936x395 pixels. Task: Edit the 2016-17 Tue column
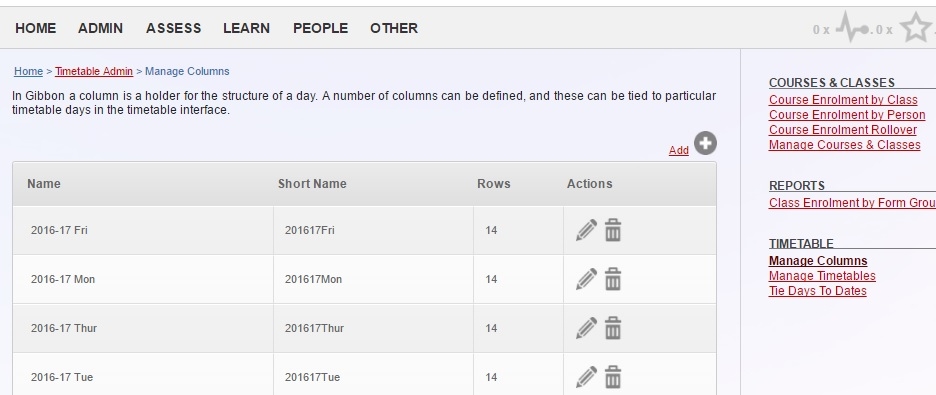tap(586, 377)
